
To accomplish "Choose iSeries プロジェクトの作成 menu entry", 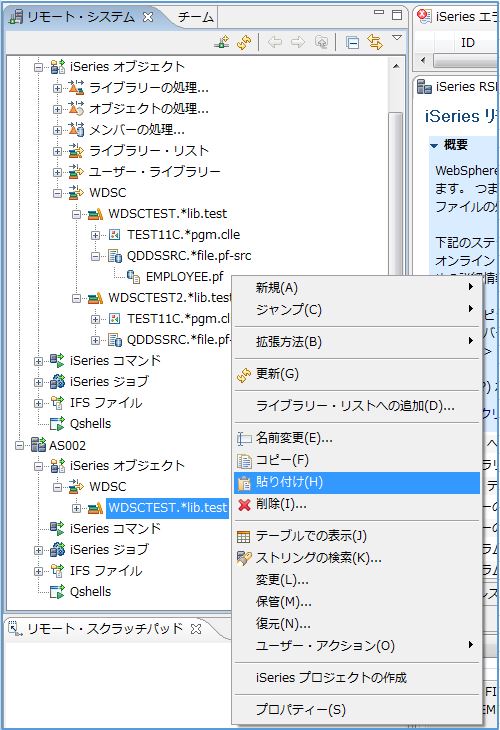I will point(357,677).
